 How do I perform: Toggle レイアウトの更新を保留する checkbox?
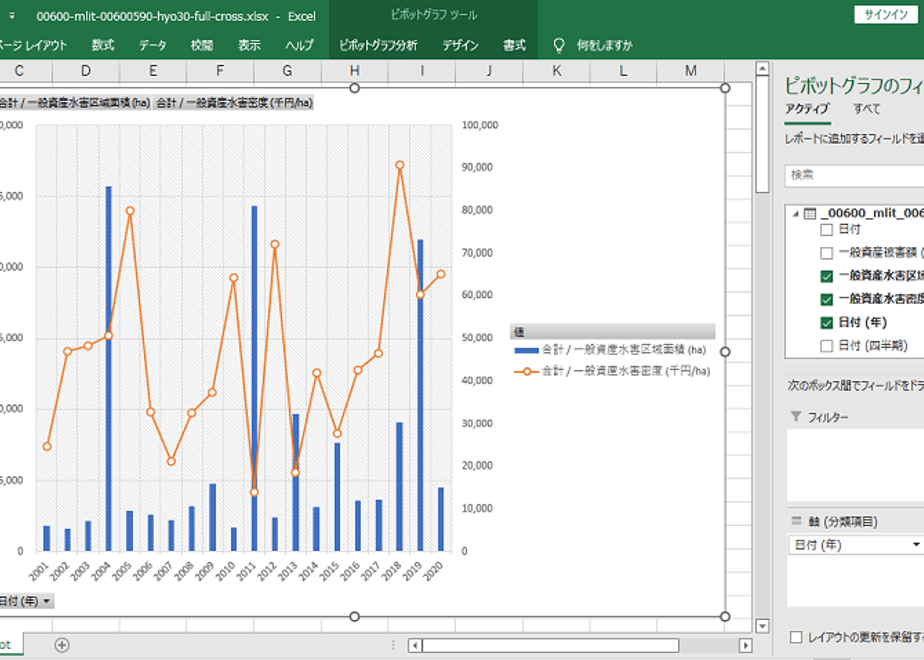pyautogui.click(x=796, y=637)
